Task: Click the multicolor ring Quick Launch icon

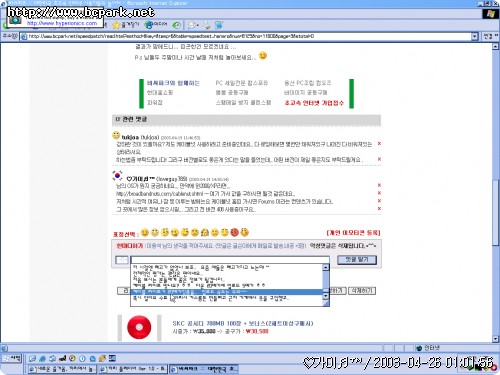Action: coord(72,359)
